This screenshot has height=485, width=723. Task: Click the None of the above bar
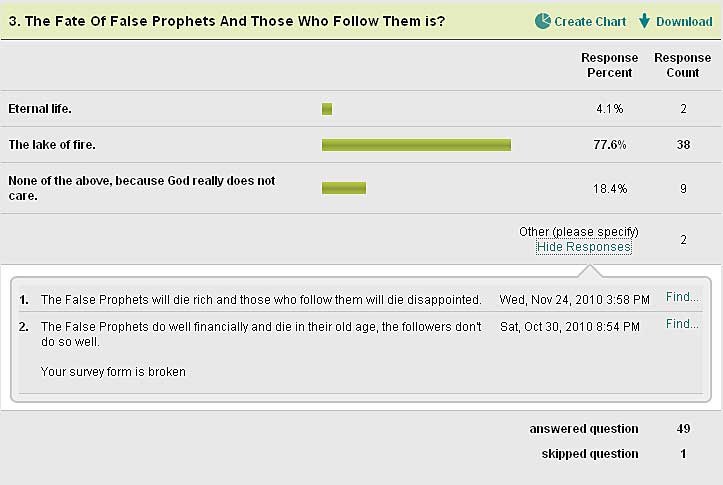[x=344, y=188]
